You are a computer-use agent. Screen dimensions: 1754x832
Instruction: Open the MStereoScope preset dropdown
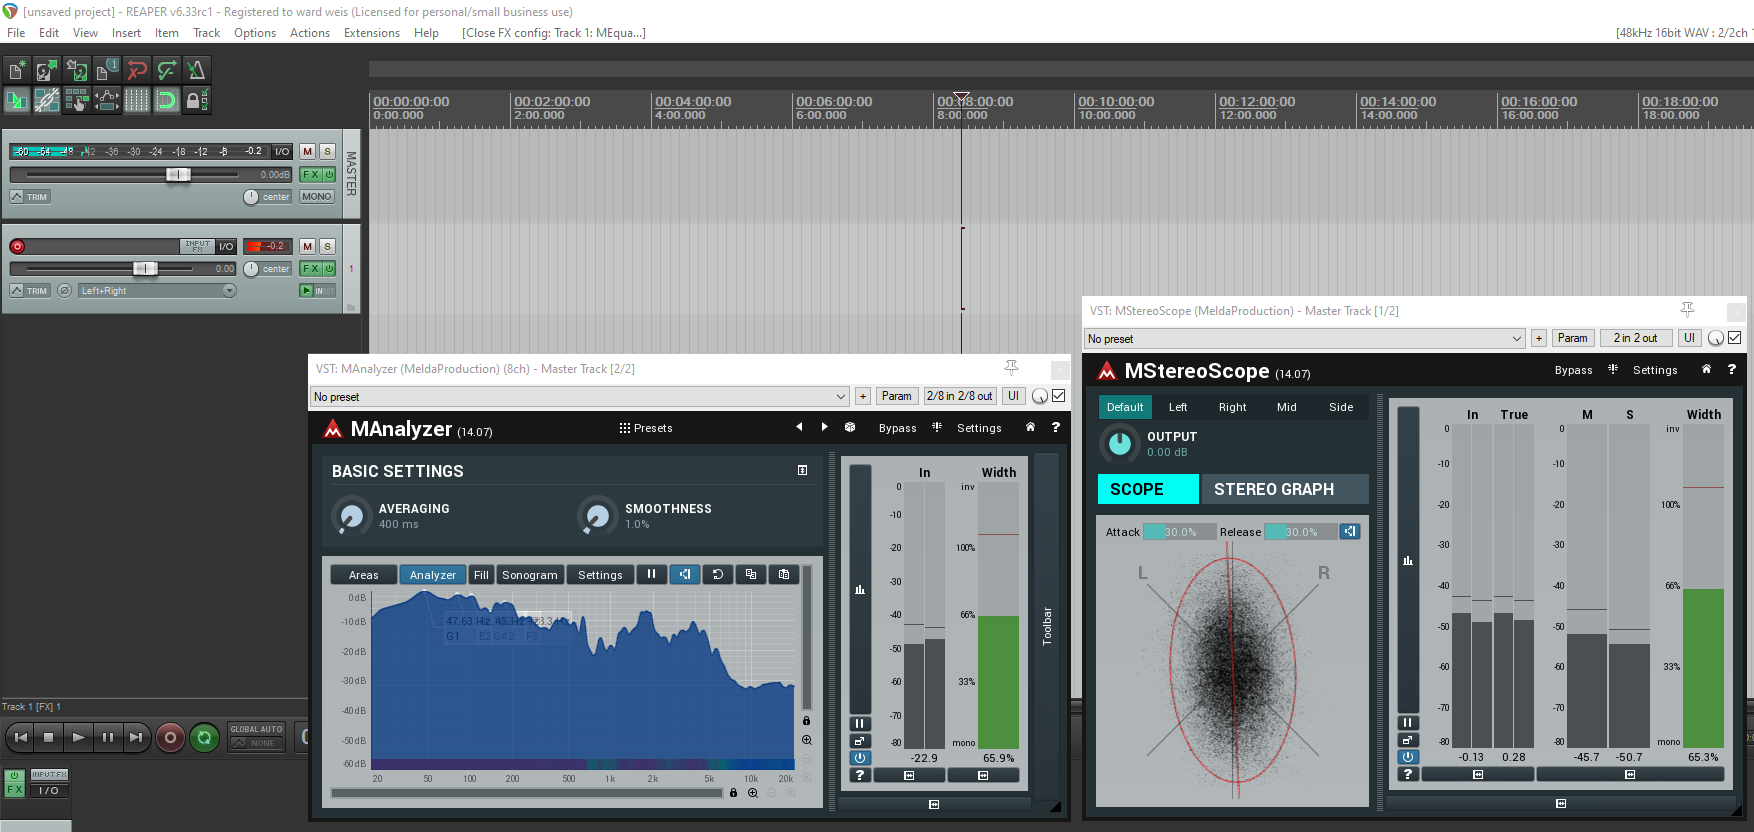pyautogui.click(x=1304, y=339)
